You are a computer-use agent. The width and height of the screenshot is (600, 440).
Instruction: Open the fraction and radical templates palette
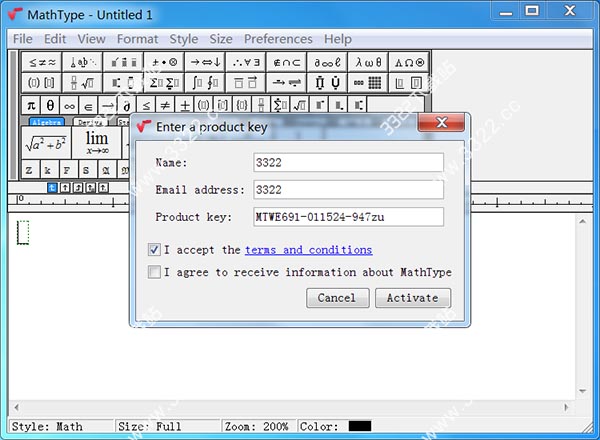pyautogui.click(x=83, y=83)
